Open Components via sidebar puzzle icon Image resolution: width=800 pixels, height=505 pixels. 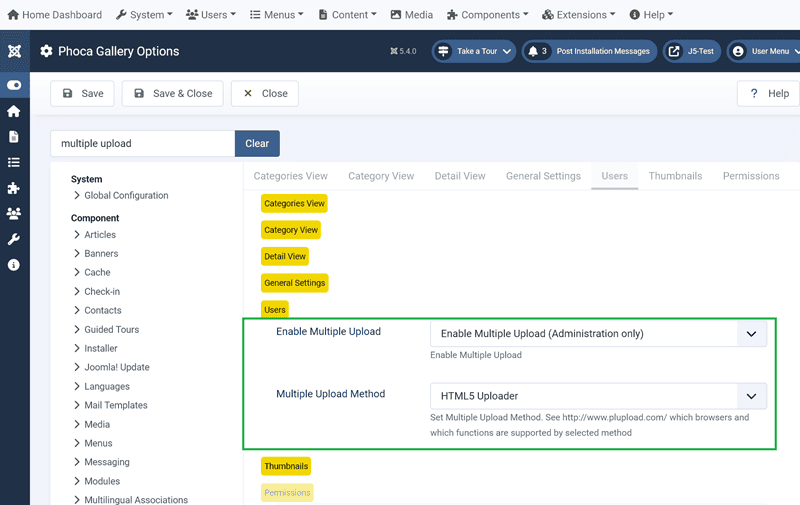click(x=14, y=188)
